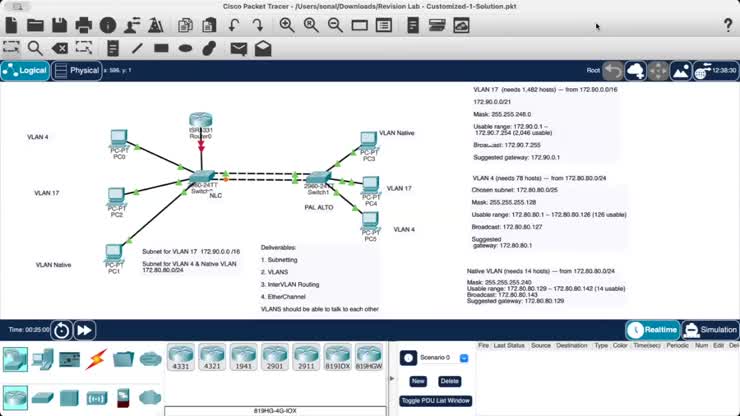Switch to Simulation mode
Screen dimensions: 740x416
click(x=710, y=330)
